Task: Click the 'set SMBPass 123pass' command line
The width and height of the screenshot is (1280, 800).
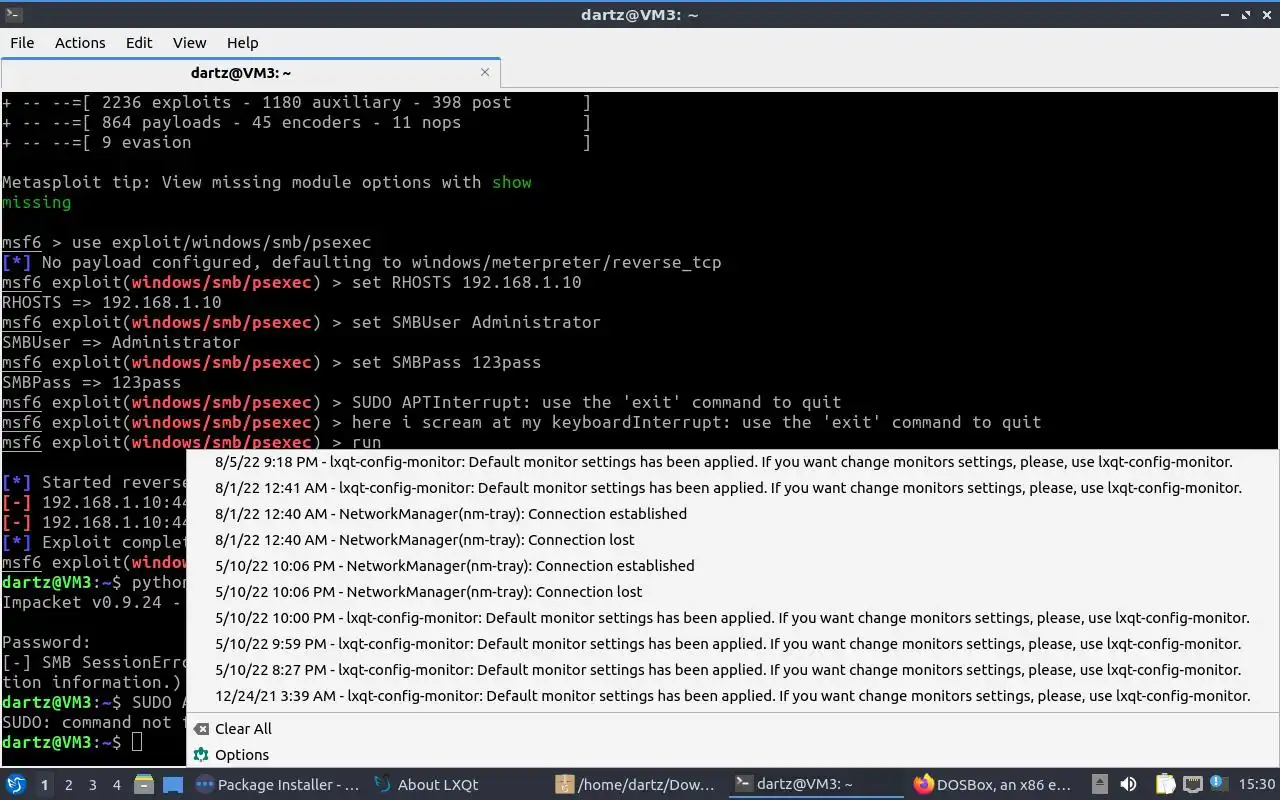Action: click(272, 362)
